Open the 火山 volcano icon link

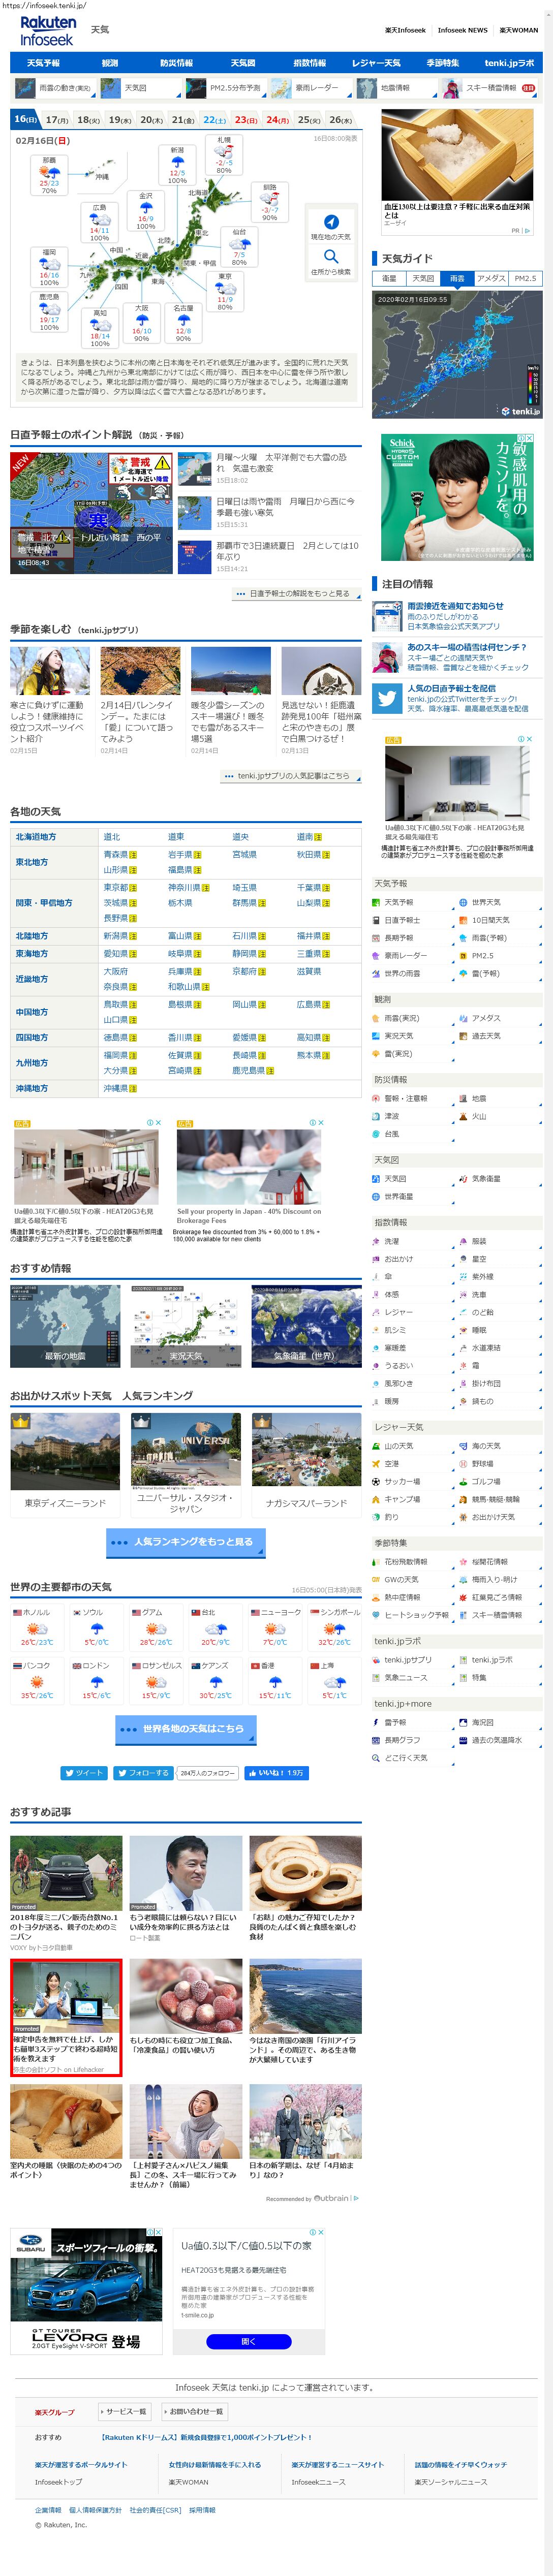click(x=464, y=1116)
